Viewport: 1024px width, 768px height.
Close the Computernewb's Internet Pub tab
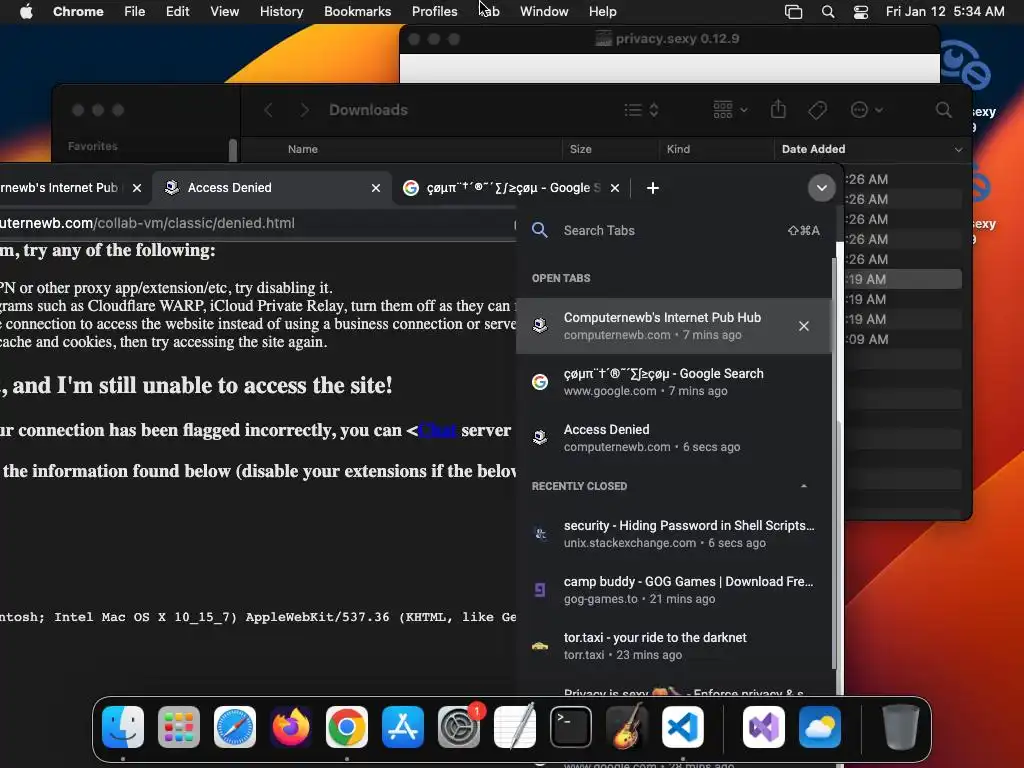click(136, 188)
